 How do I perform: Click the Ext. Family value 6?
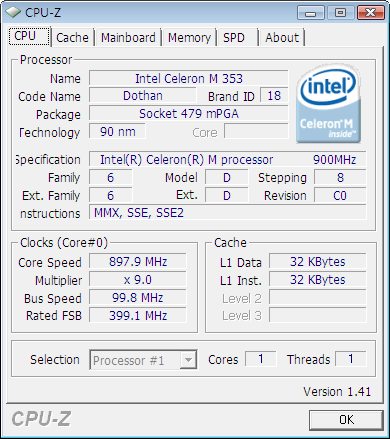click(111, 195)
